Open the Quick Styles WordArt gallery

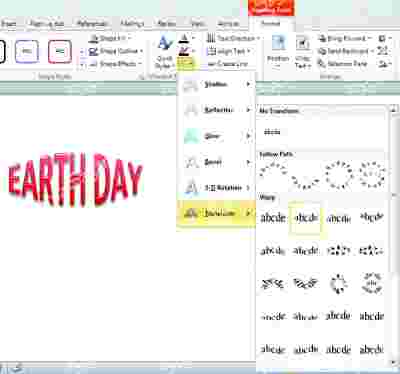pos(165,52)
